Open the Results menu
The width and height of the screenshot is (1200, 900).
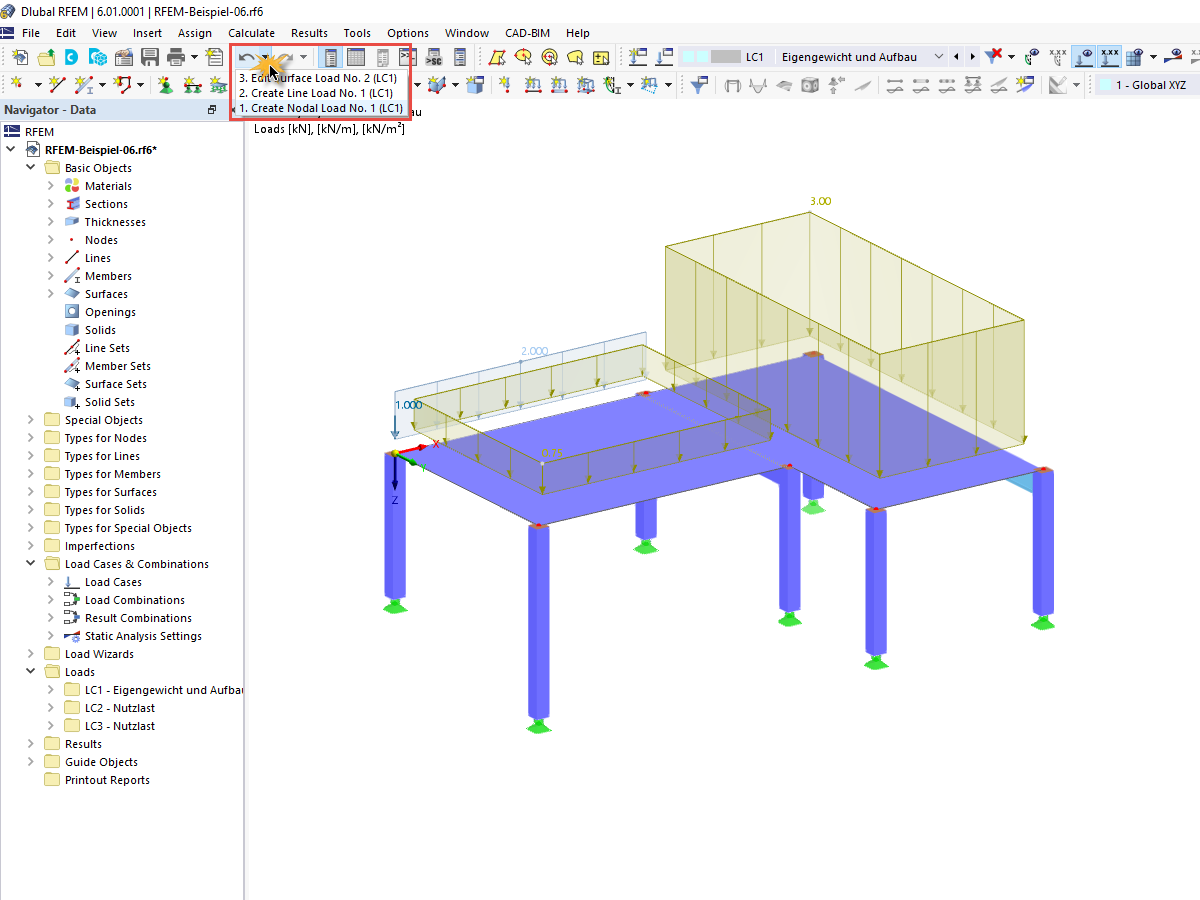[309, 33]
